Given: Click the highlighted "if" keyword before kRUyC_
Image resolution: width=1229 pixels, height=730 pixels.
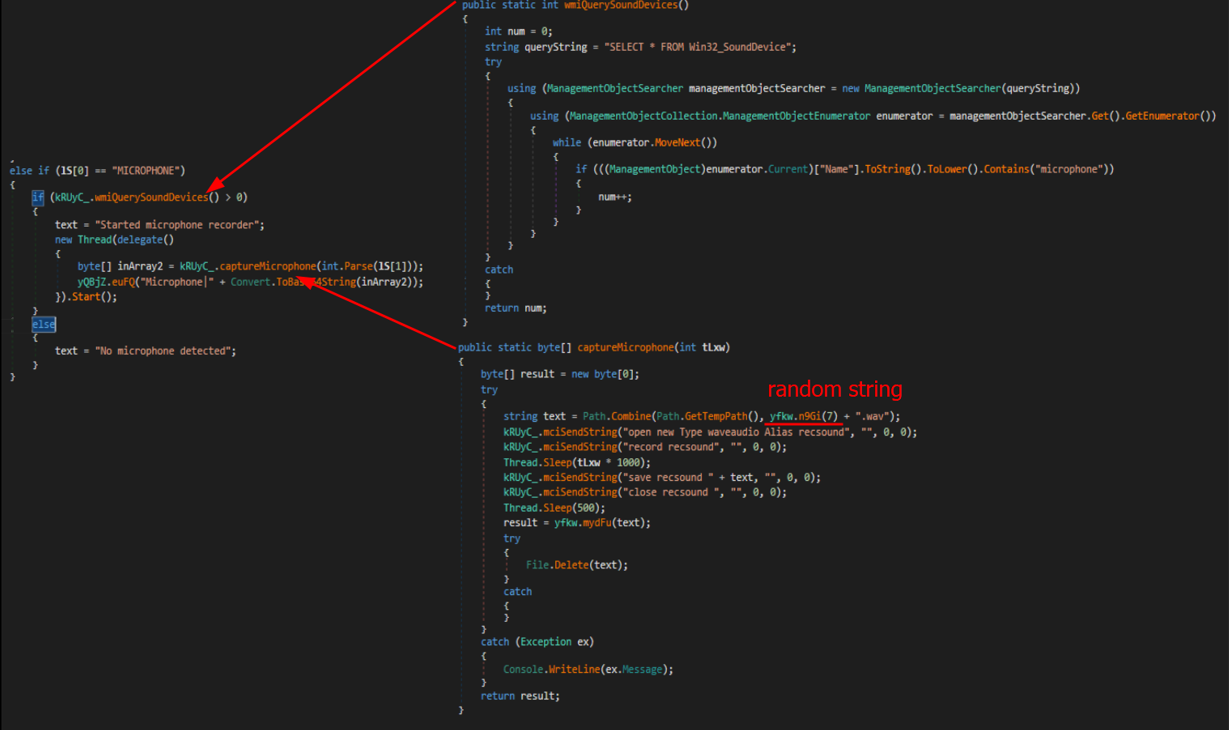Looking at the screenshot, I should pos(37,198).
